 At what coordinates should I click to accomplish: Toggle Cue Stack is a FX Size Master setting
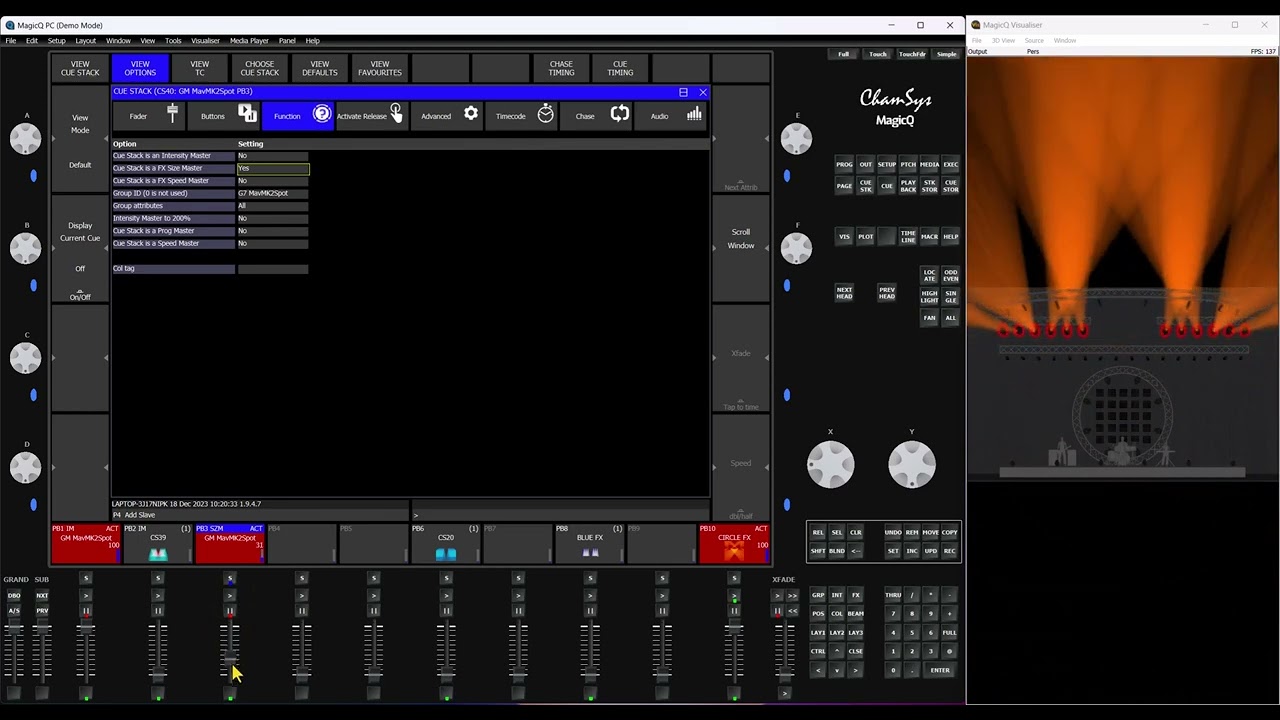[272, 168]
